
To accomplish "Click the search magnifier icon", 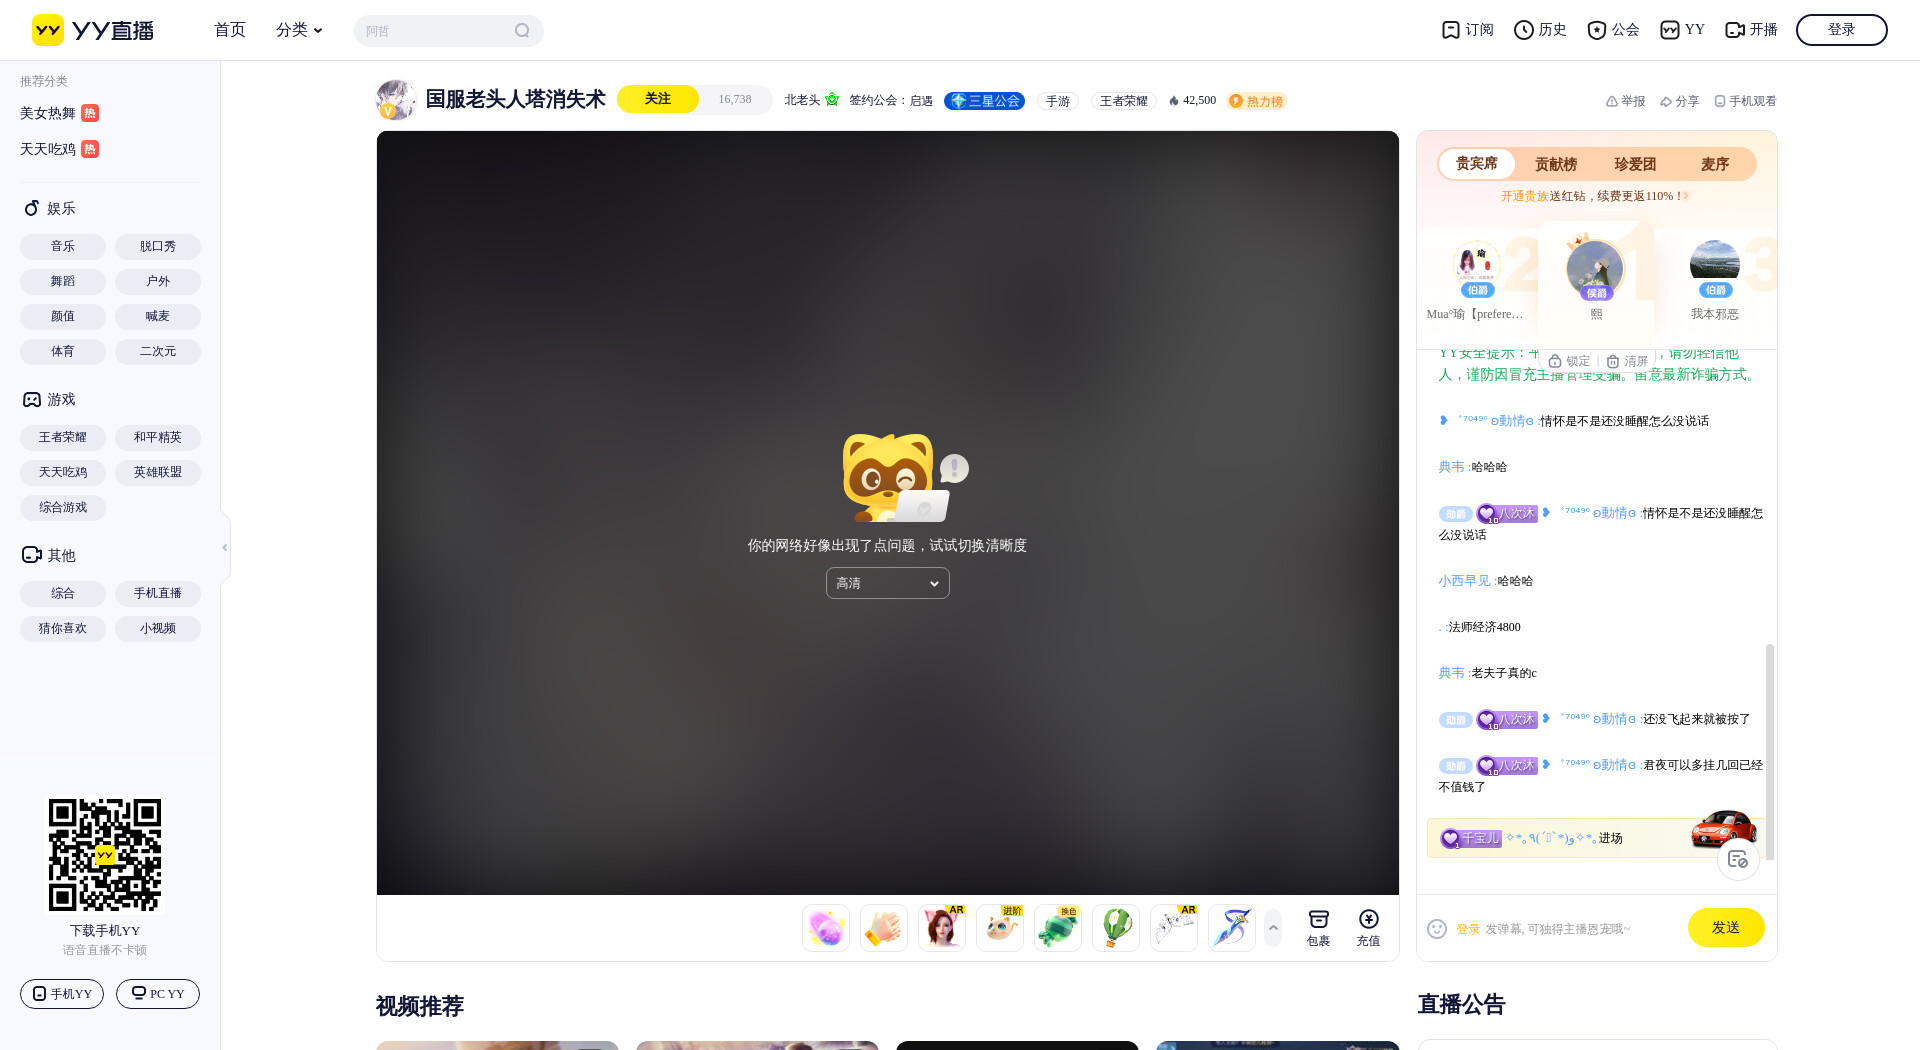I will (522, 31).
